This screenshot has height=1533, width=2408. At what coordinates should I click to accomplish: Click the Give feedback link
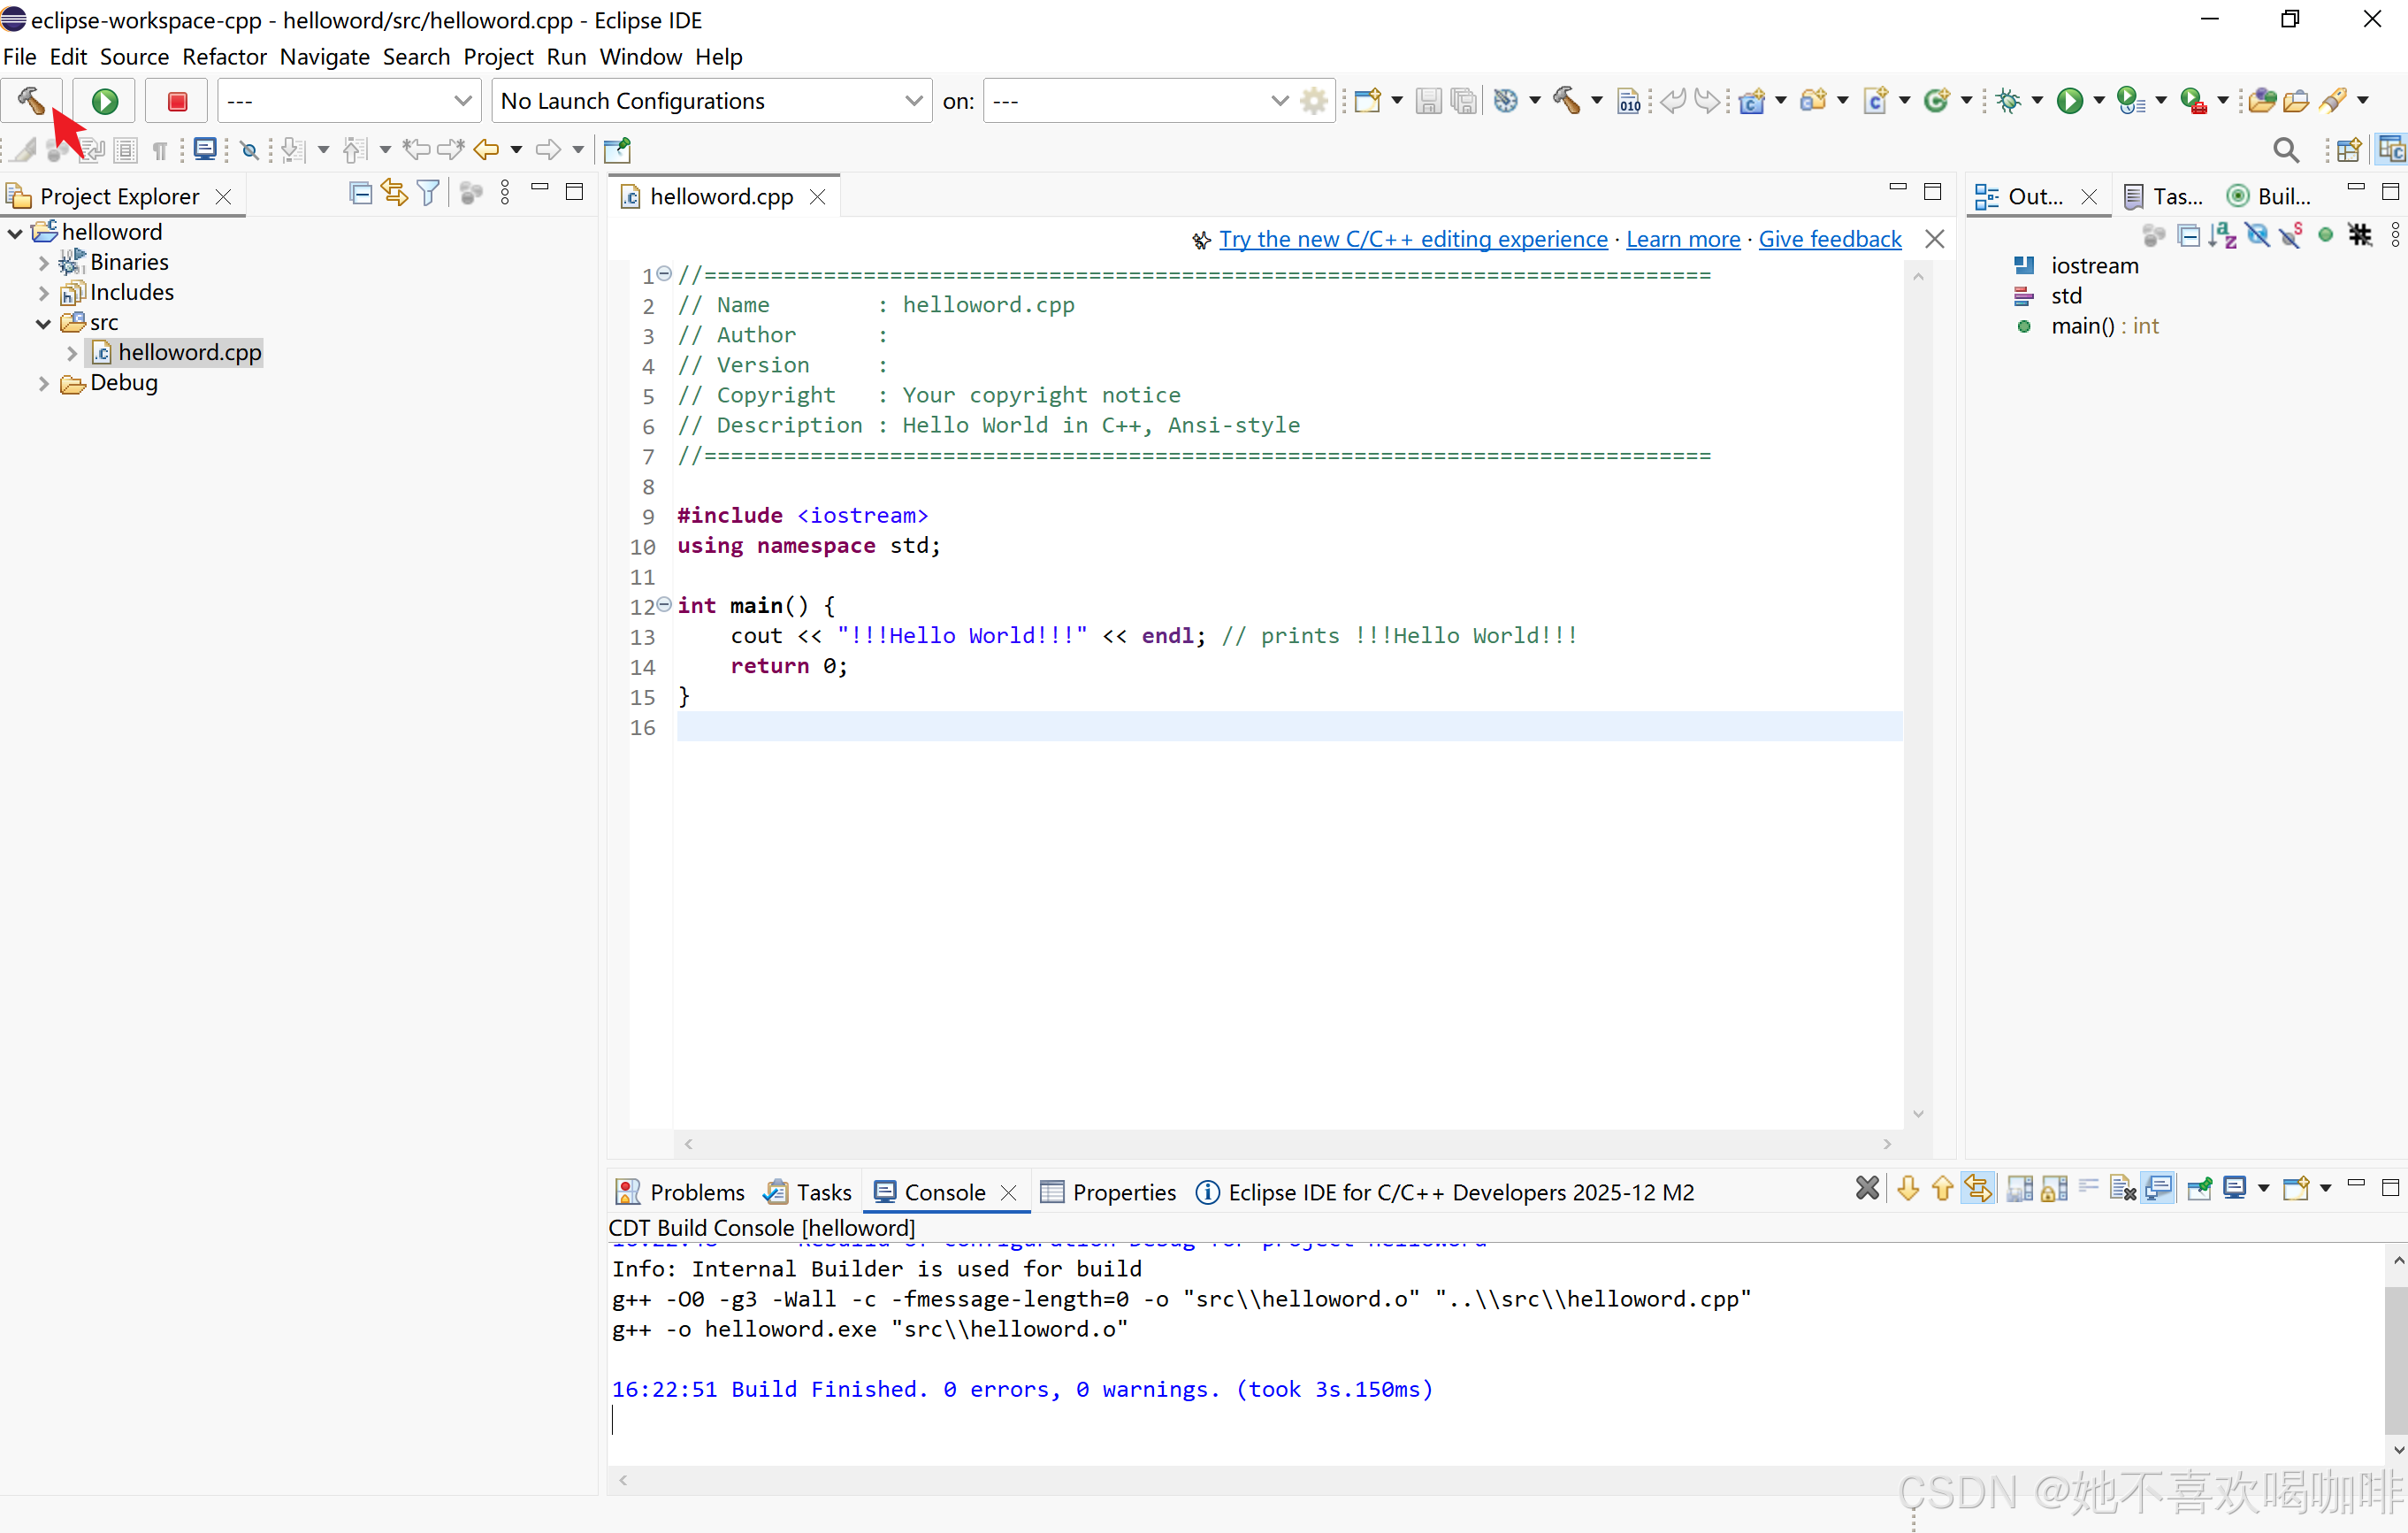[x=1829, y=239]
